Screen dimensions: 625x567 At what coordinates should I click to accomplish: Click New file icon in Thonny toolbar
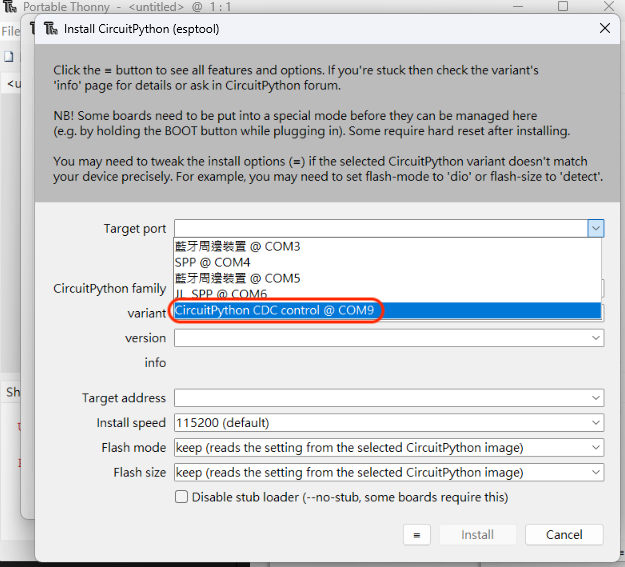point(9,57)
